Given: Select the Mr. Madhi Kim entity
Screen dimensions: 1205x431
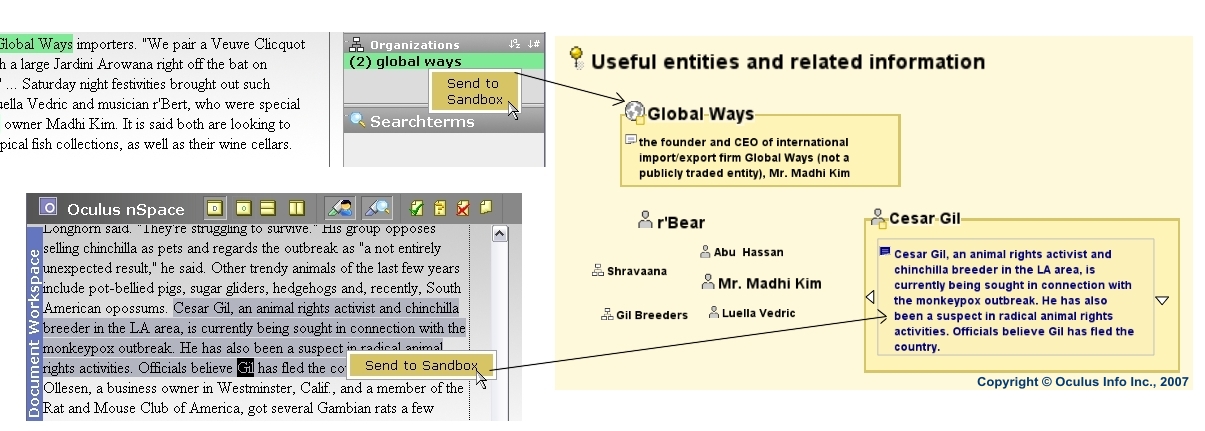Looking at the screenshot, I should [770, 283].
